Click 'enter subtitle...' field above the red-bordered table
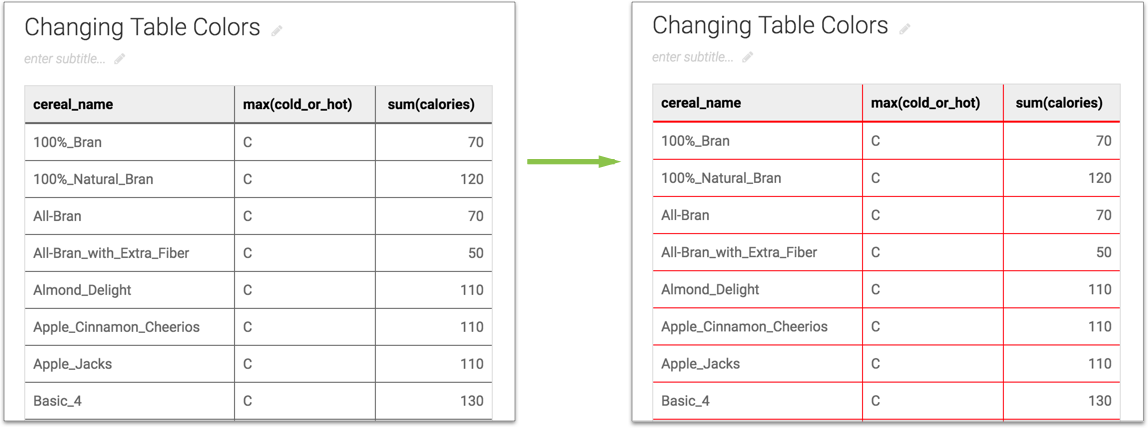This screenshot has width=1148, height=428. tap(693, 57)
